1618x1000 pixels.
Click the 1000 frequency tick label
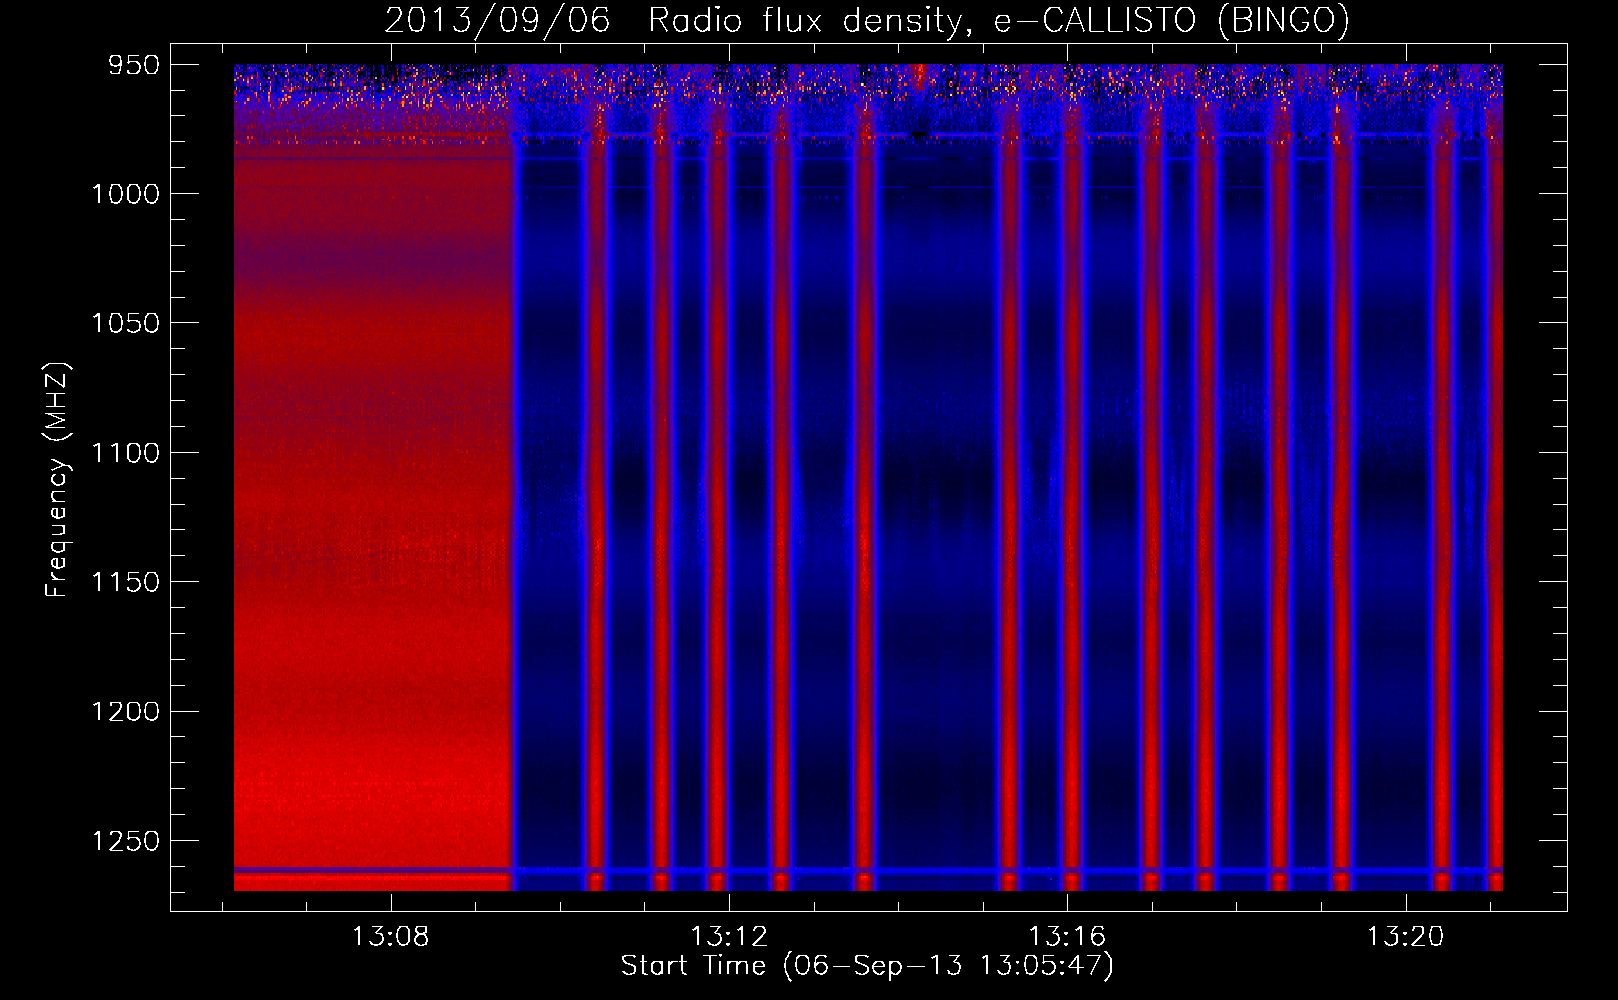click(125, 194)
